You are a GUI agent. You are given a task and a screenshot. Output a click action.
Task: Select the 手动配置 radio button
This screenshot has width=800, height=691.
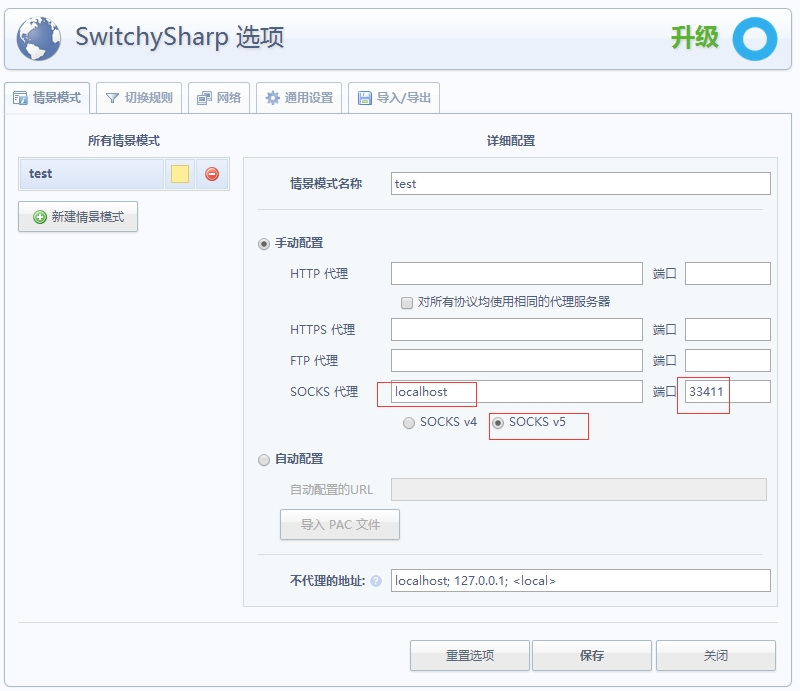(264, 243)
